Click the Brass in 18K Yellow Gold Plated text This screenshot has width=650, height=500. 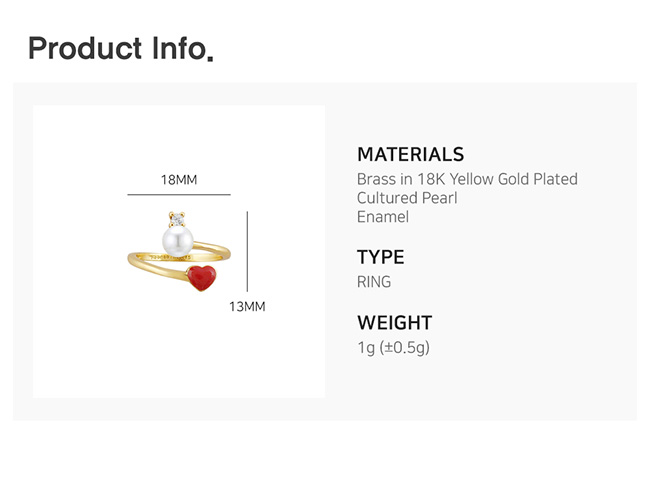pos(467,179)
